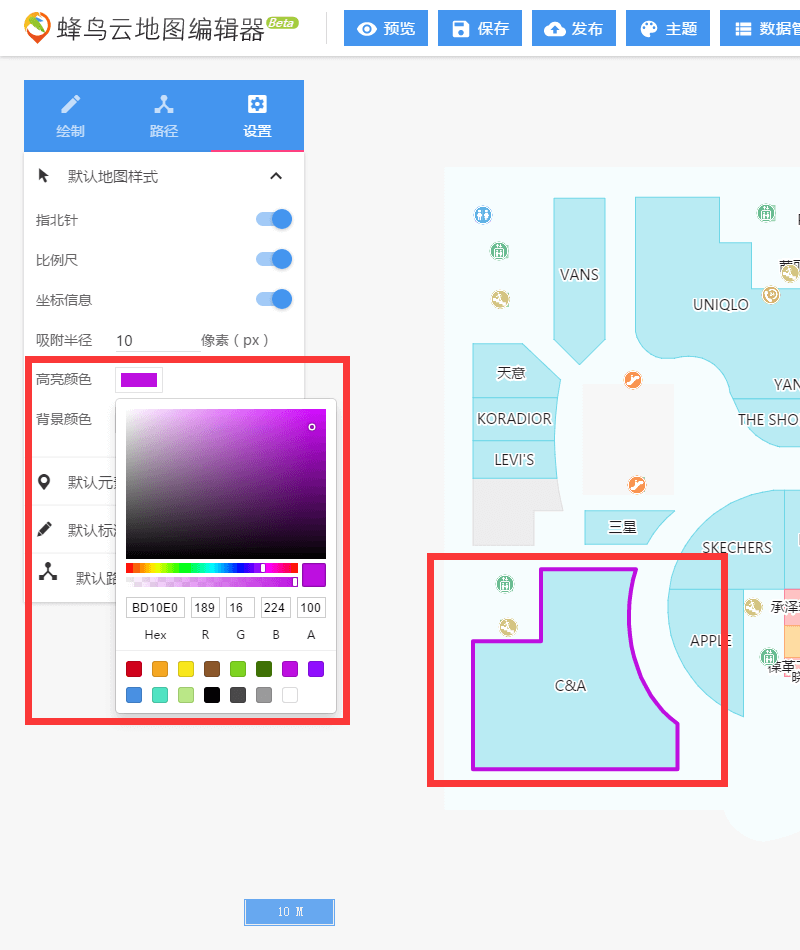Switch to the 设置 settings tab
Screen dimensions: 800x950
pos(257,116)
